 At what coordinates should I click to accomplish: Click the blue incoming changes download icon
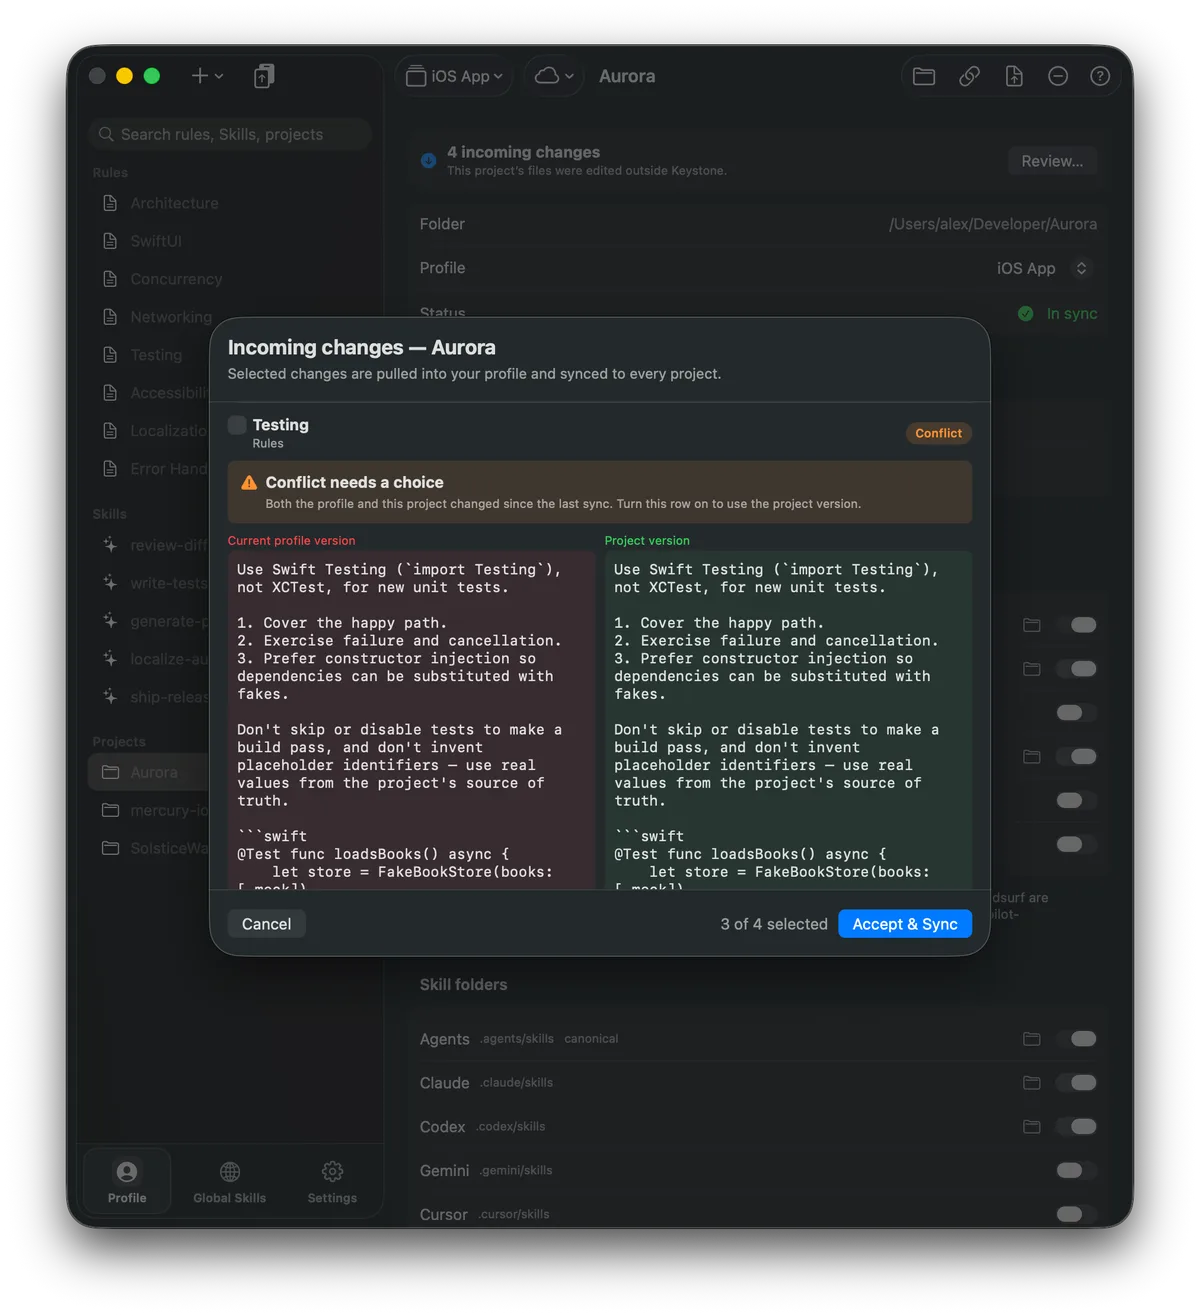tap(428, 160)
